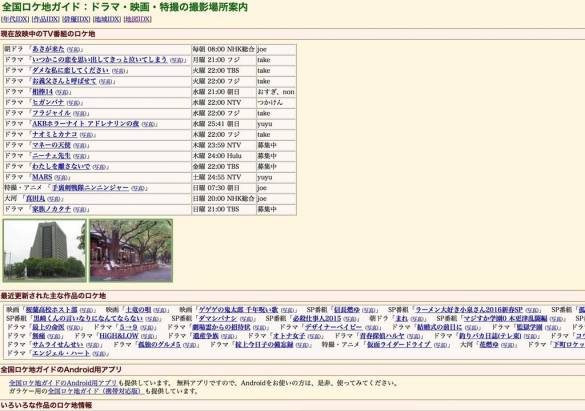
Task: Open the MARS drama link
Action: coord(42,177)
